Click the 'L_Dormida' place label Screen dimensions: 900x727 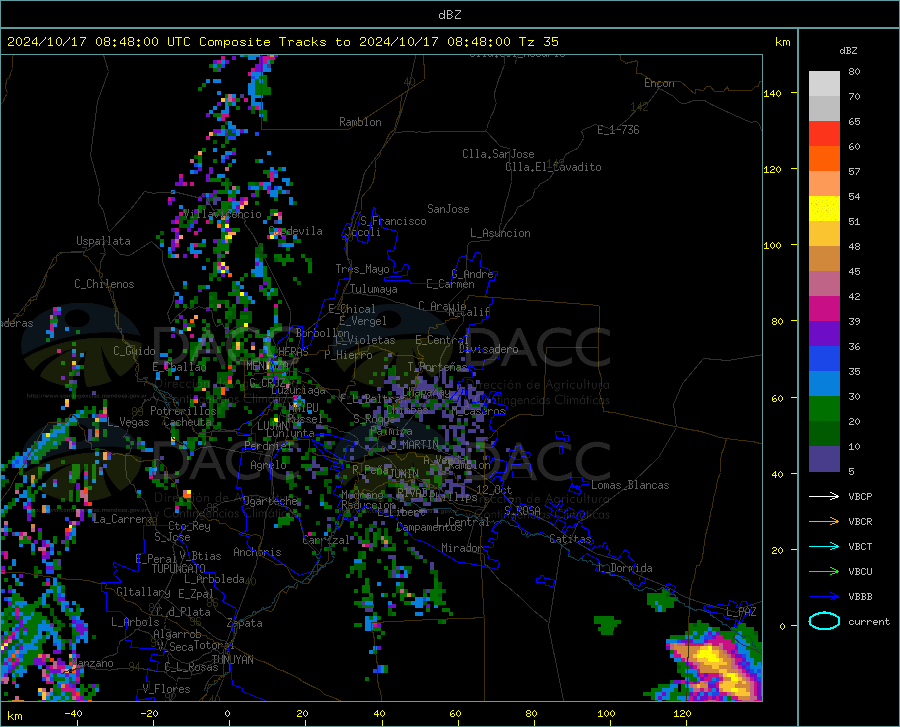(625, 568)
